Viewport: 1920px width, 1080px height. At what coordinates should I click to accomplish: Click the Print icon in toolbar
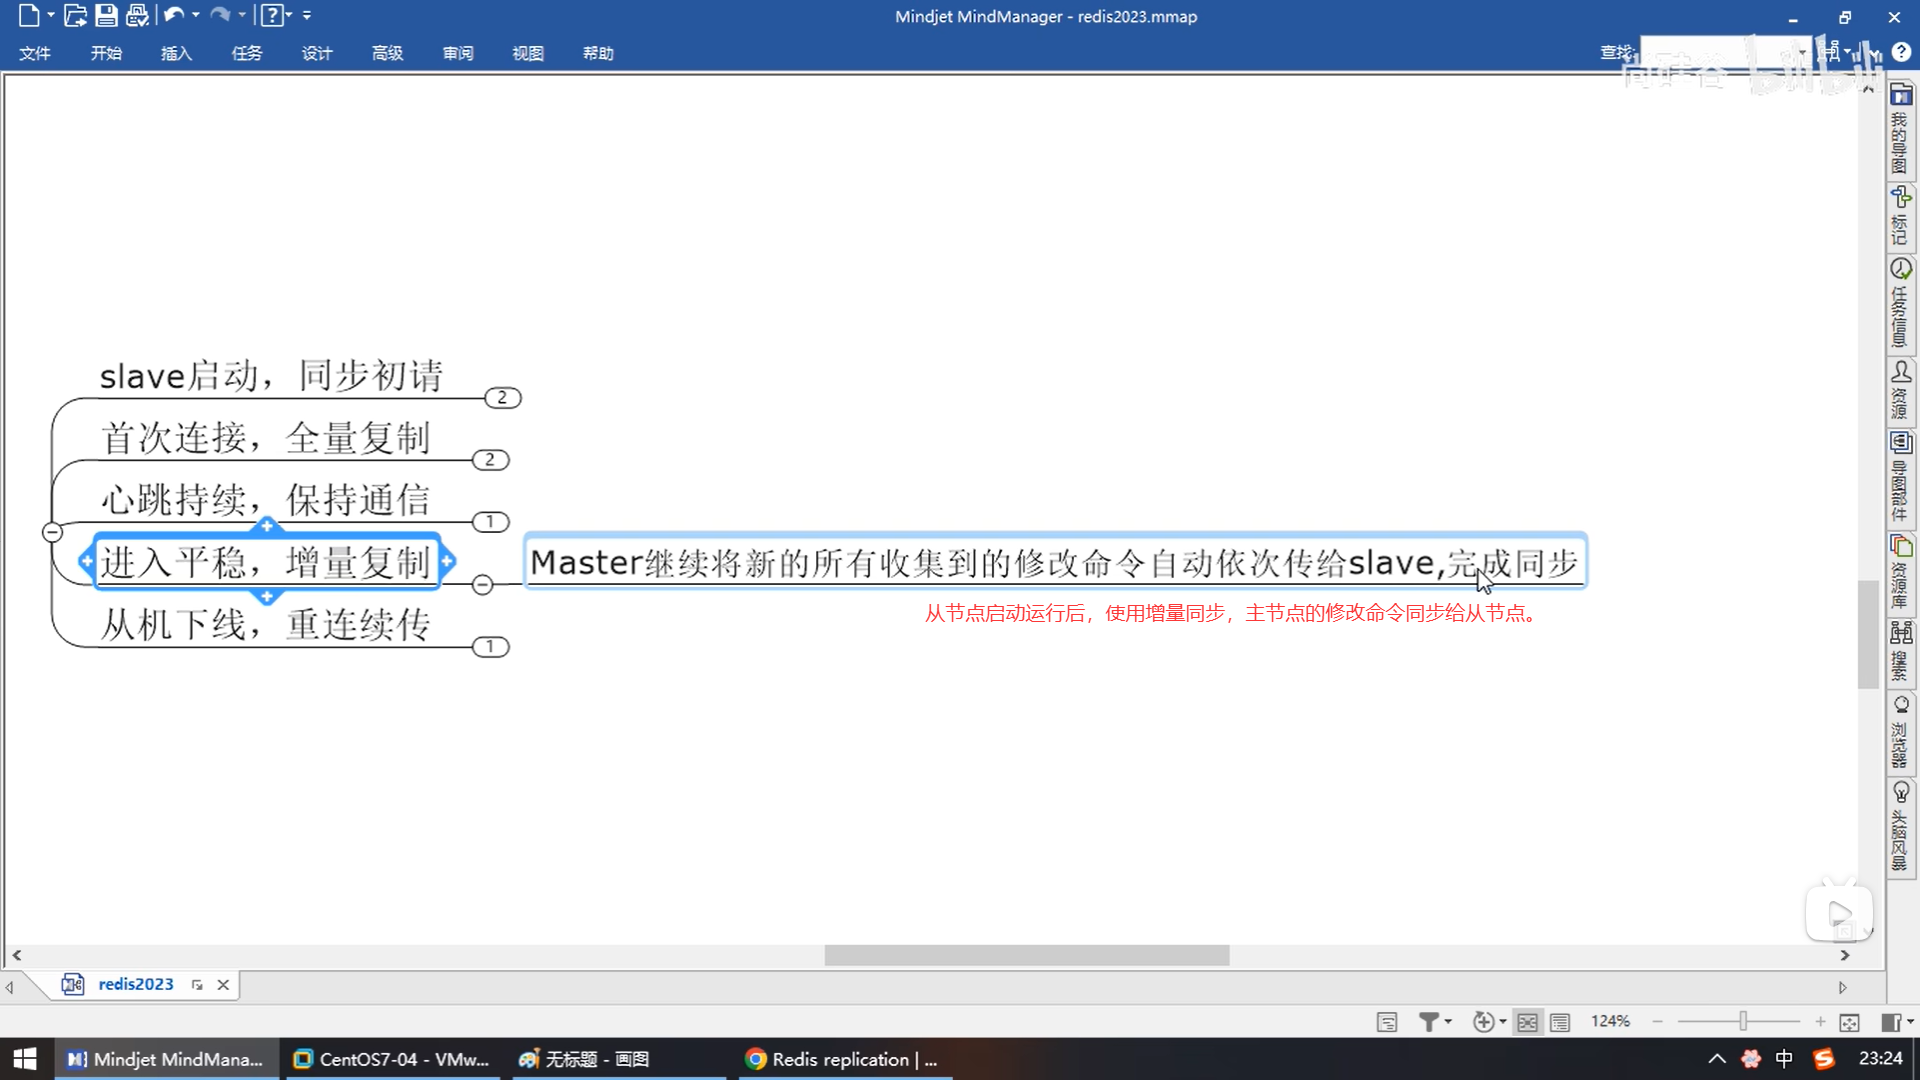(137, 15)
